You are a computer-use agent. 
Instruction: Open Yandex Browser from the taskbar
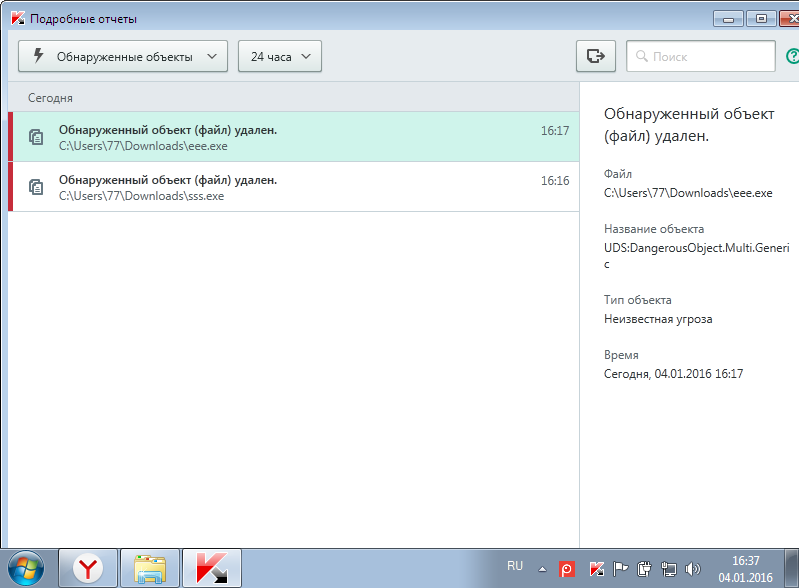[x=88, y=568]
